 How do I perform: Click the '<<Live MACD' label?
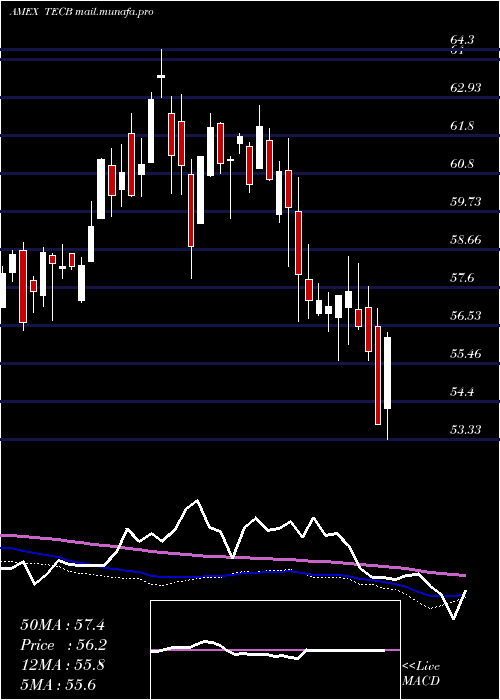click(421, 674)
